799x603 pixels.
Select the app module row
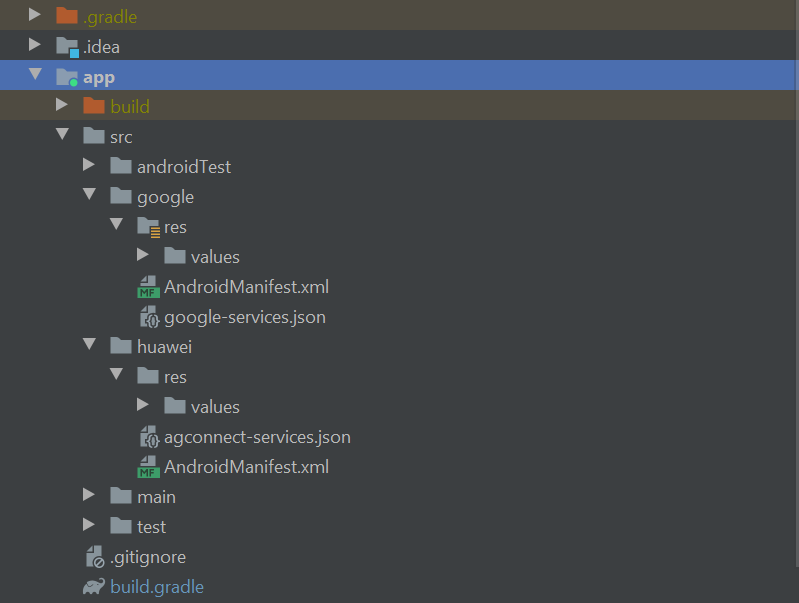point(400,75)
